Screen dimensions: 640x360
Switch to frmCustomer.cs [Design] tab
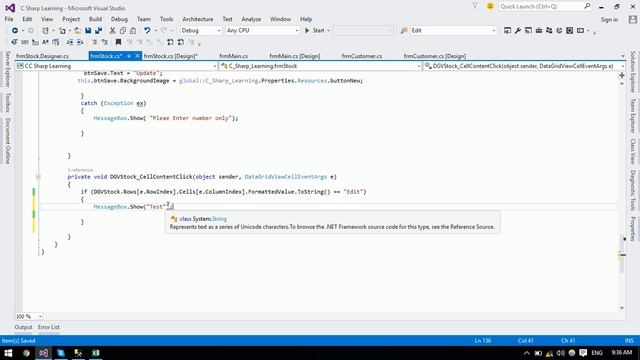coord(435,56)
